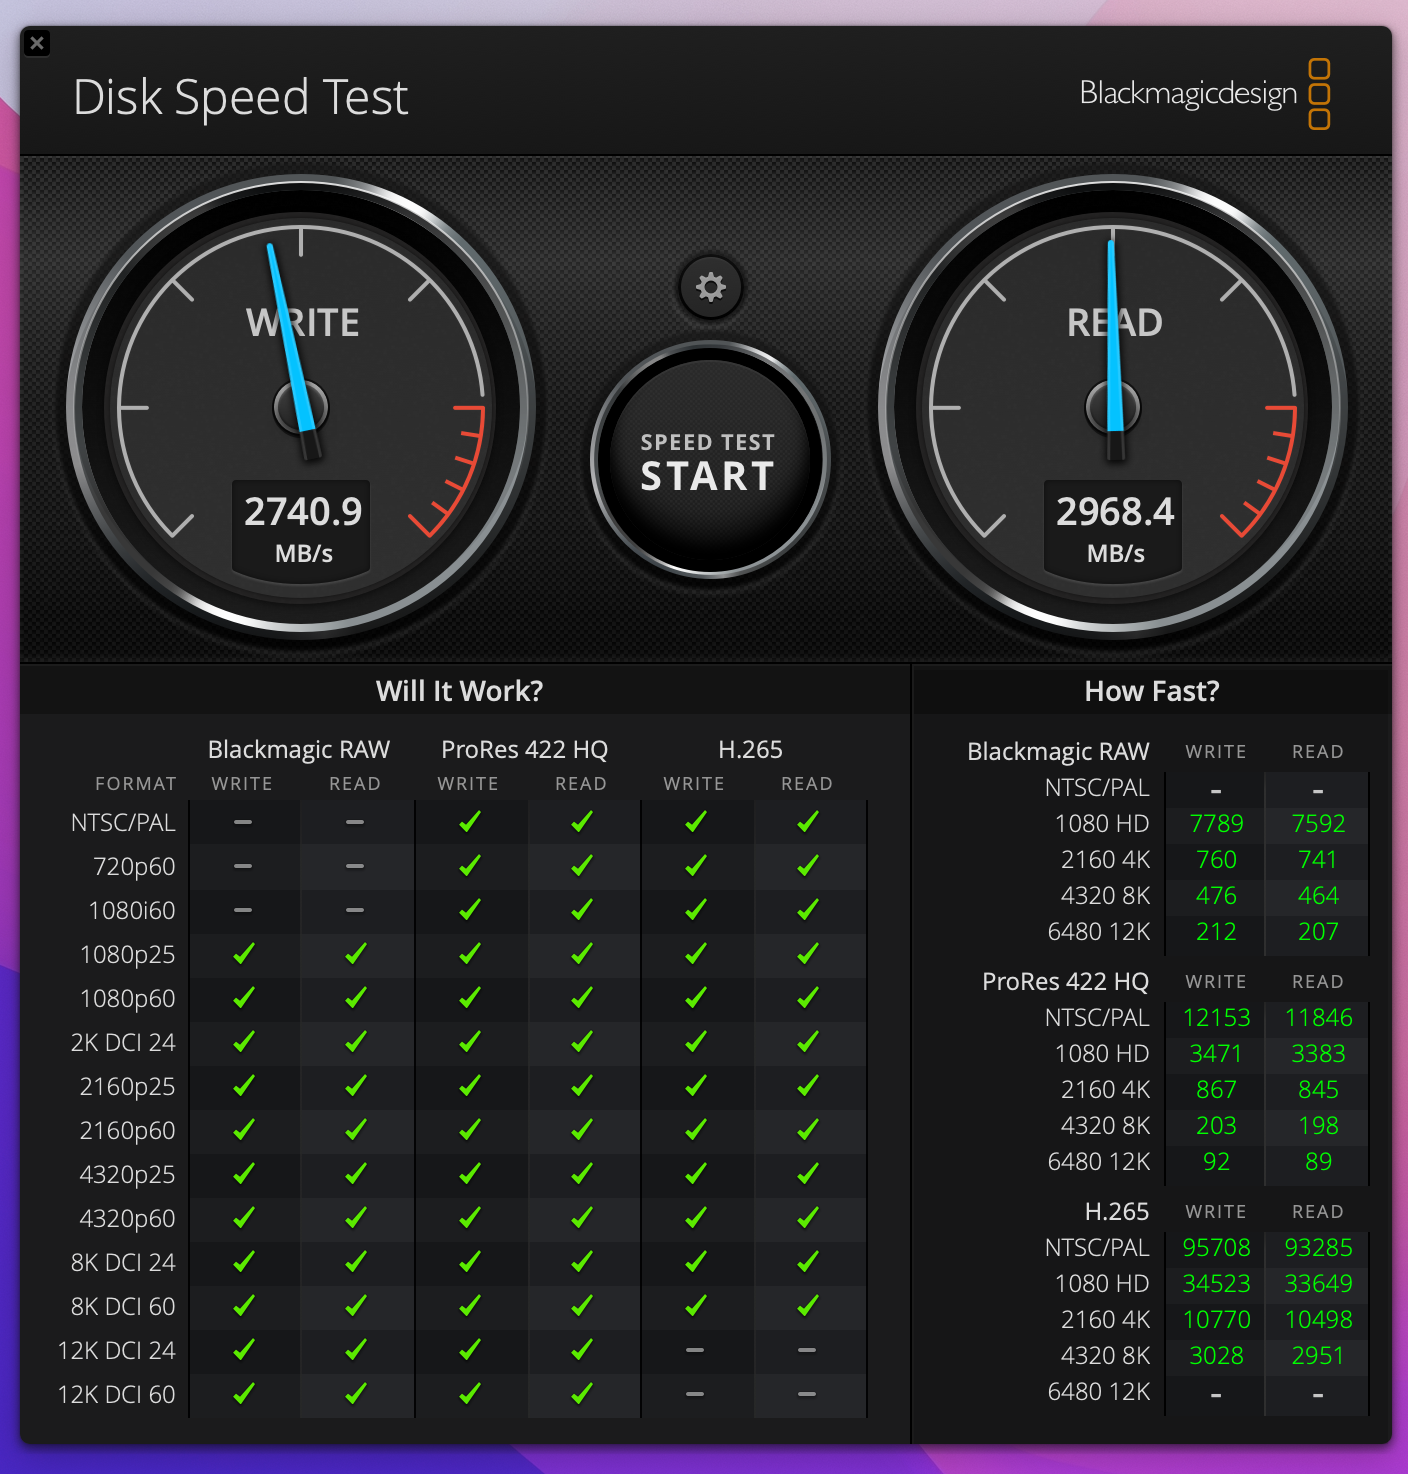Select the 8K DCI 24 row label
This screenshot has height=1474, width=1408.
click(123, 1262)
